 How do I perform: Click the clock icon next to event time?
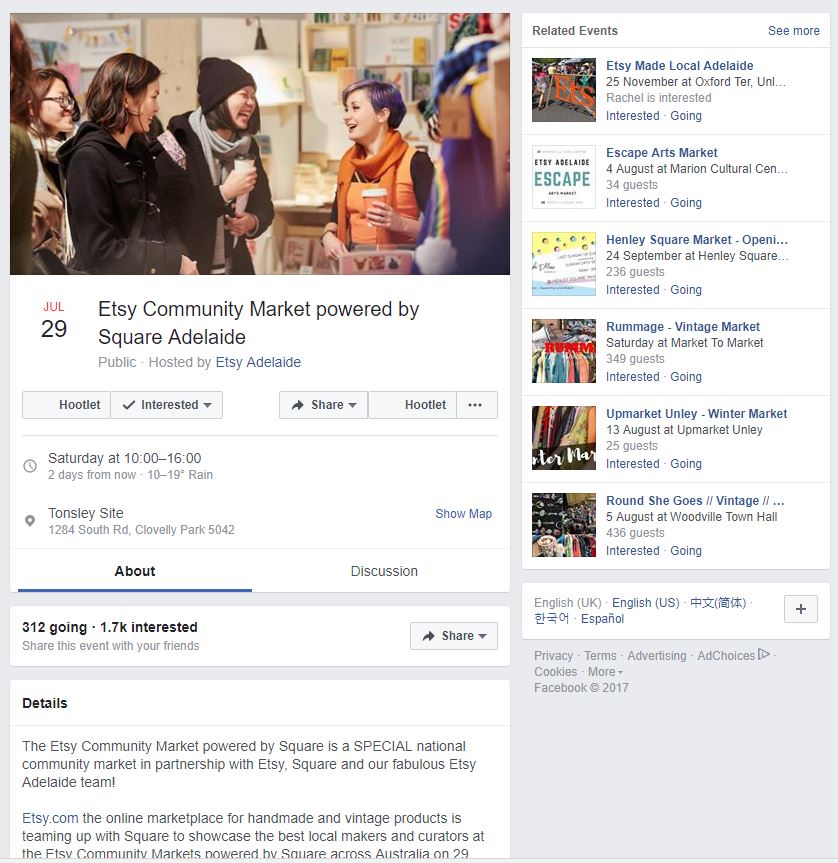[x=30, y=466]
